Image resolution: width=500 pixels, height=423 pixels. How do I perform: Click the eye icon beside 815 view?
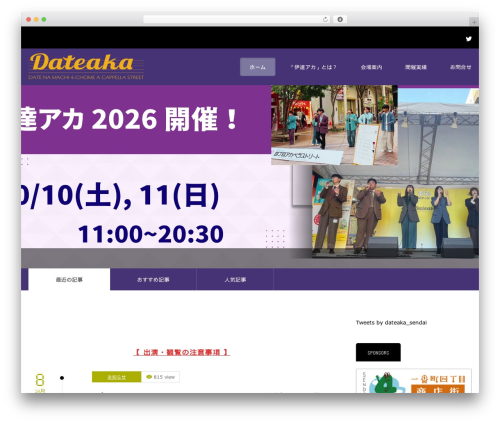point(149,377)
